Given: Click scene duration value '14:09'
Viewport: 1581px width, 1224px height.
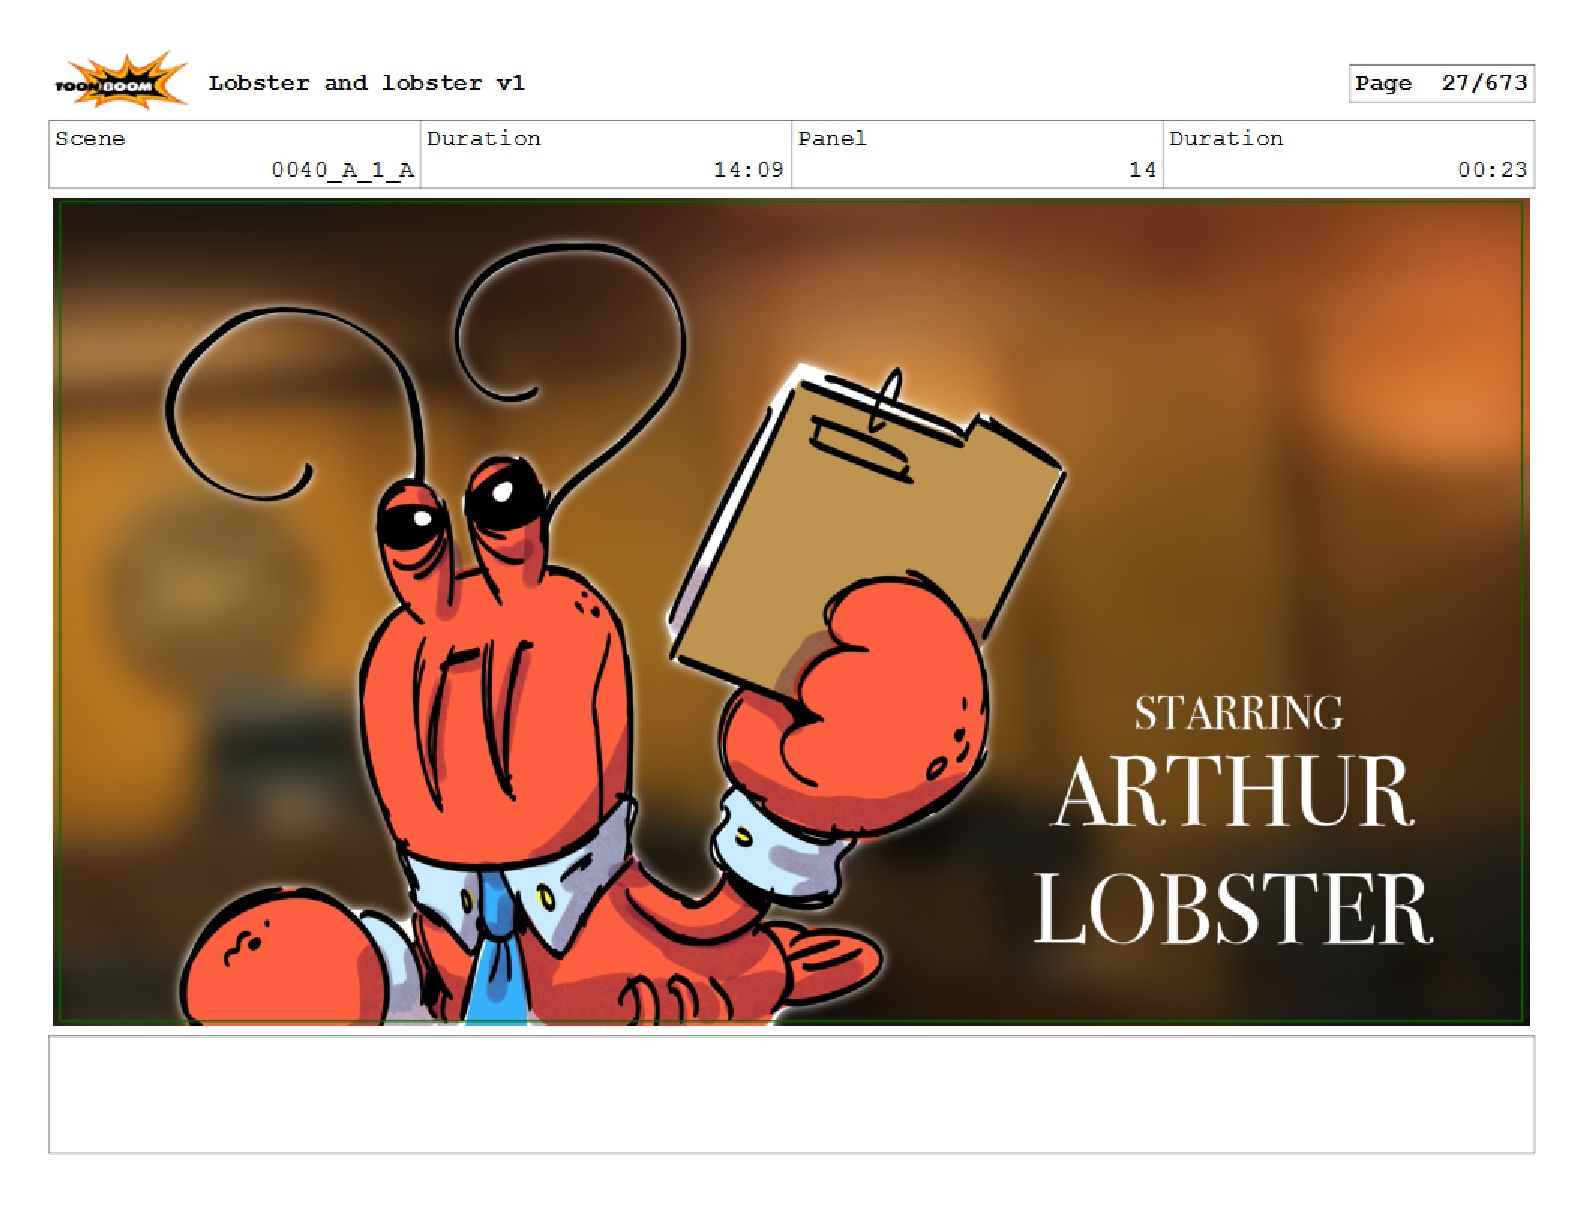Looking at the screenshot, I should point(748,170).
